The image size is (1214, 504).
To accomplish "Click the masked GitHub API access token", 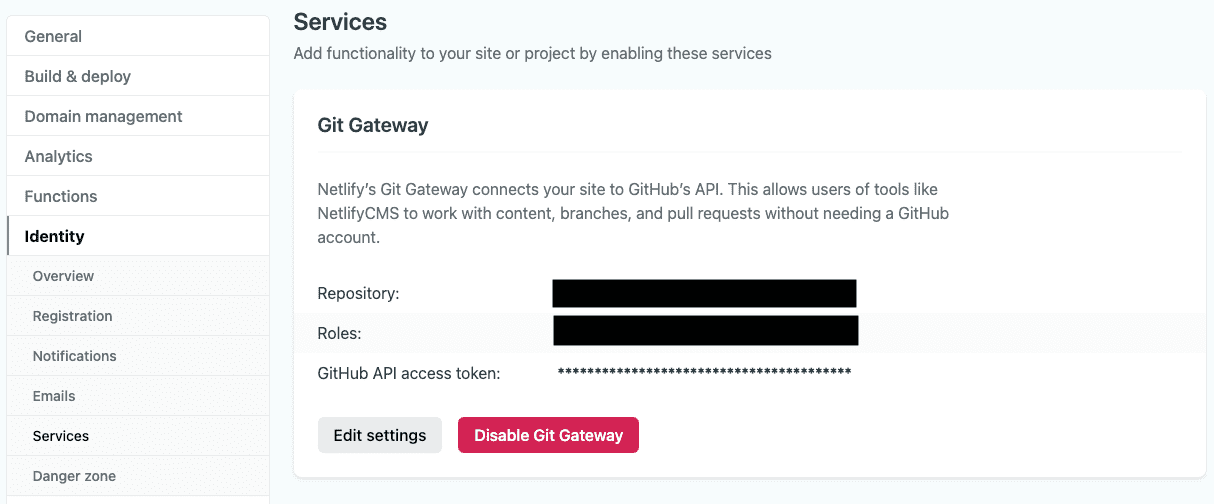I will point(704,372).
